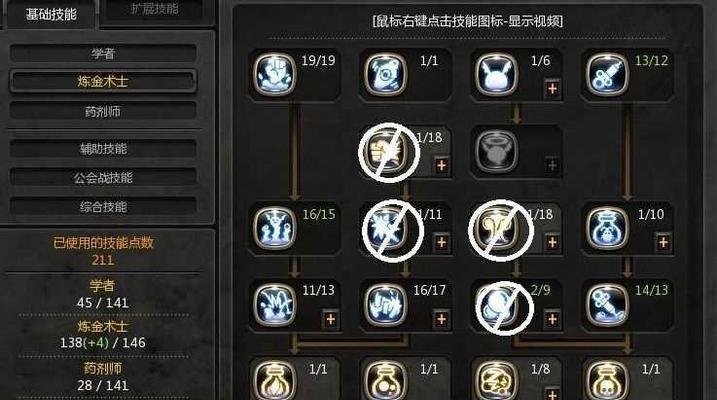This screenshot has height=400, width=717.
Task: Click the skill icon with level 16/15
Action: tap(275, 228)
